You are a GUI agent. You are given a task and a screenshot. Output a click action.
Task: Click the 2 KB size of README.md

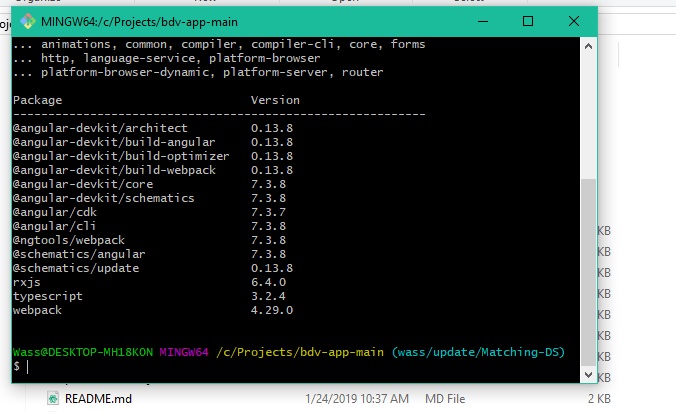pyautogui.click(x=599, y=399)
